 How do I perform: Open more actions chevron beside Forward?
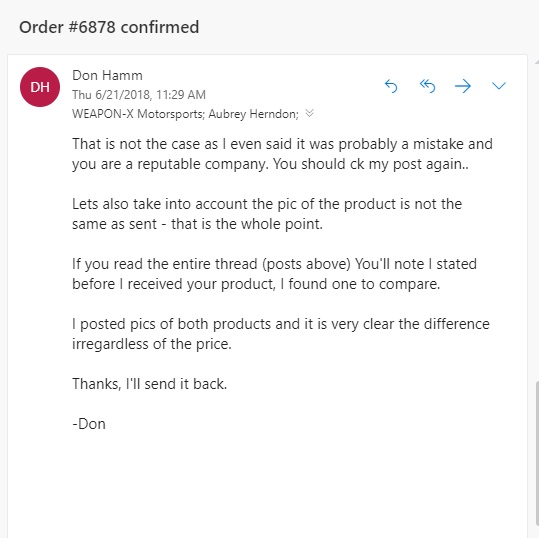point(499,86)
